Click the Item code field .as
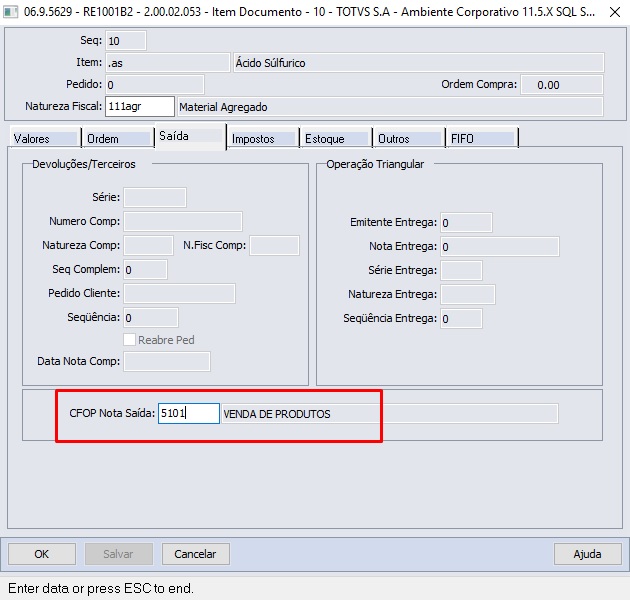The width and height of the screenshot is (630, 600). pyautogui.click(x=168, y=63)
